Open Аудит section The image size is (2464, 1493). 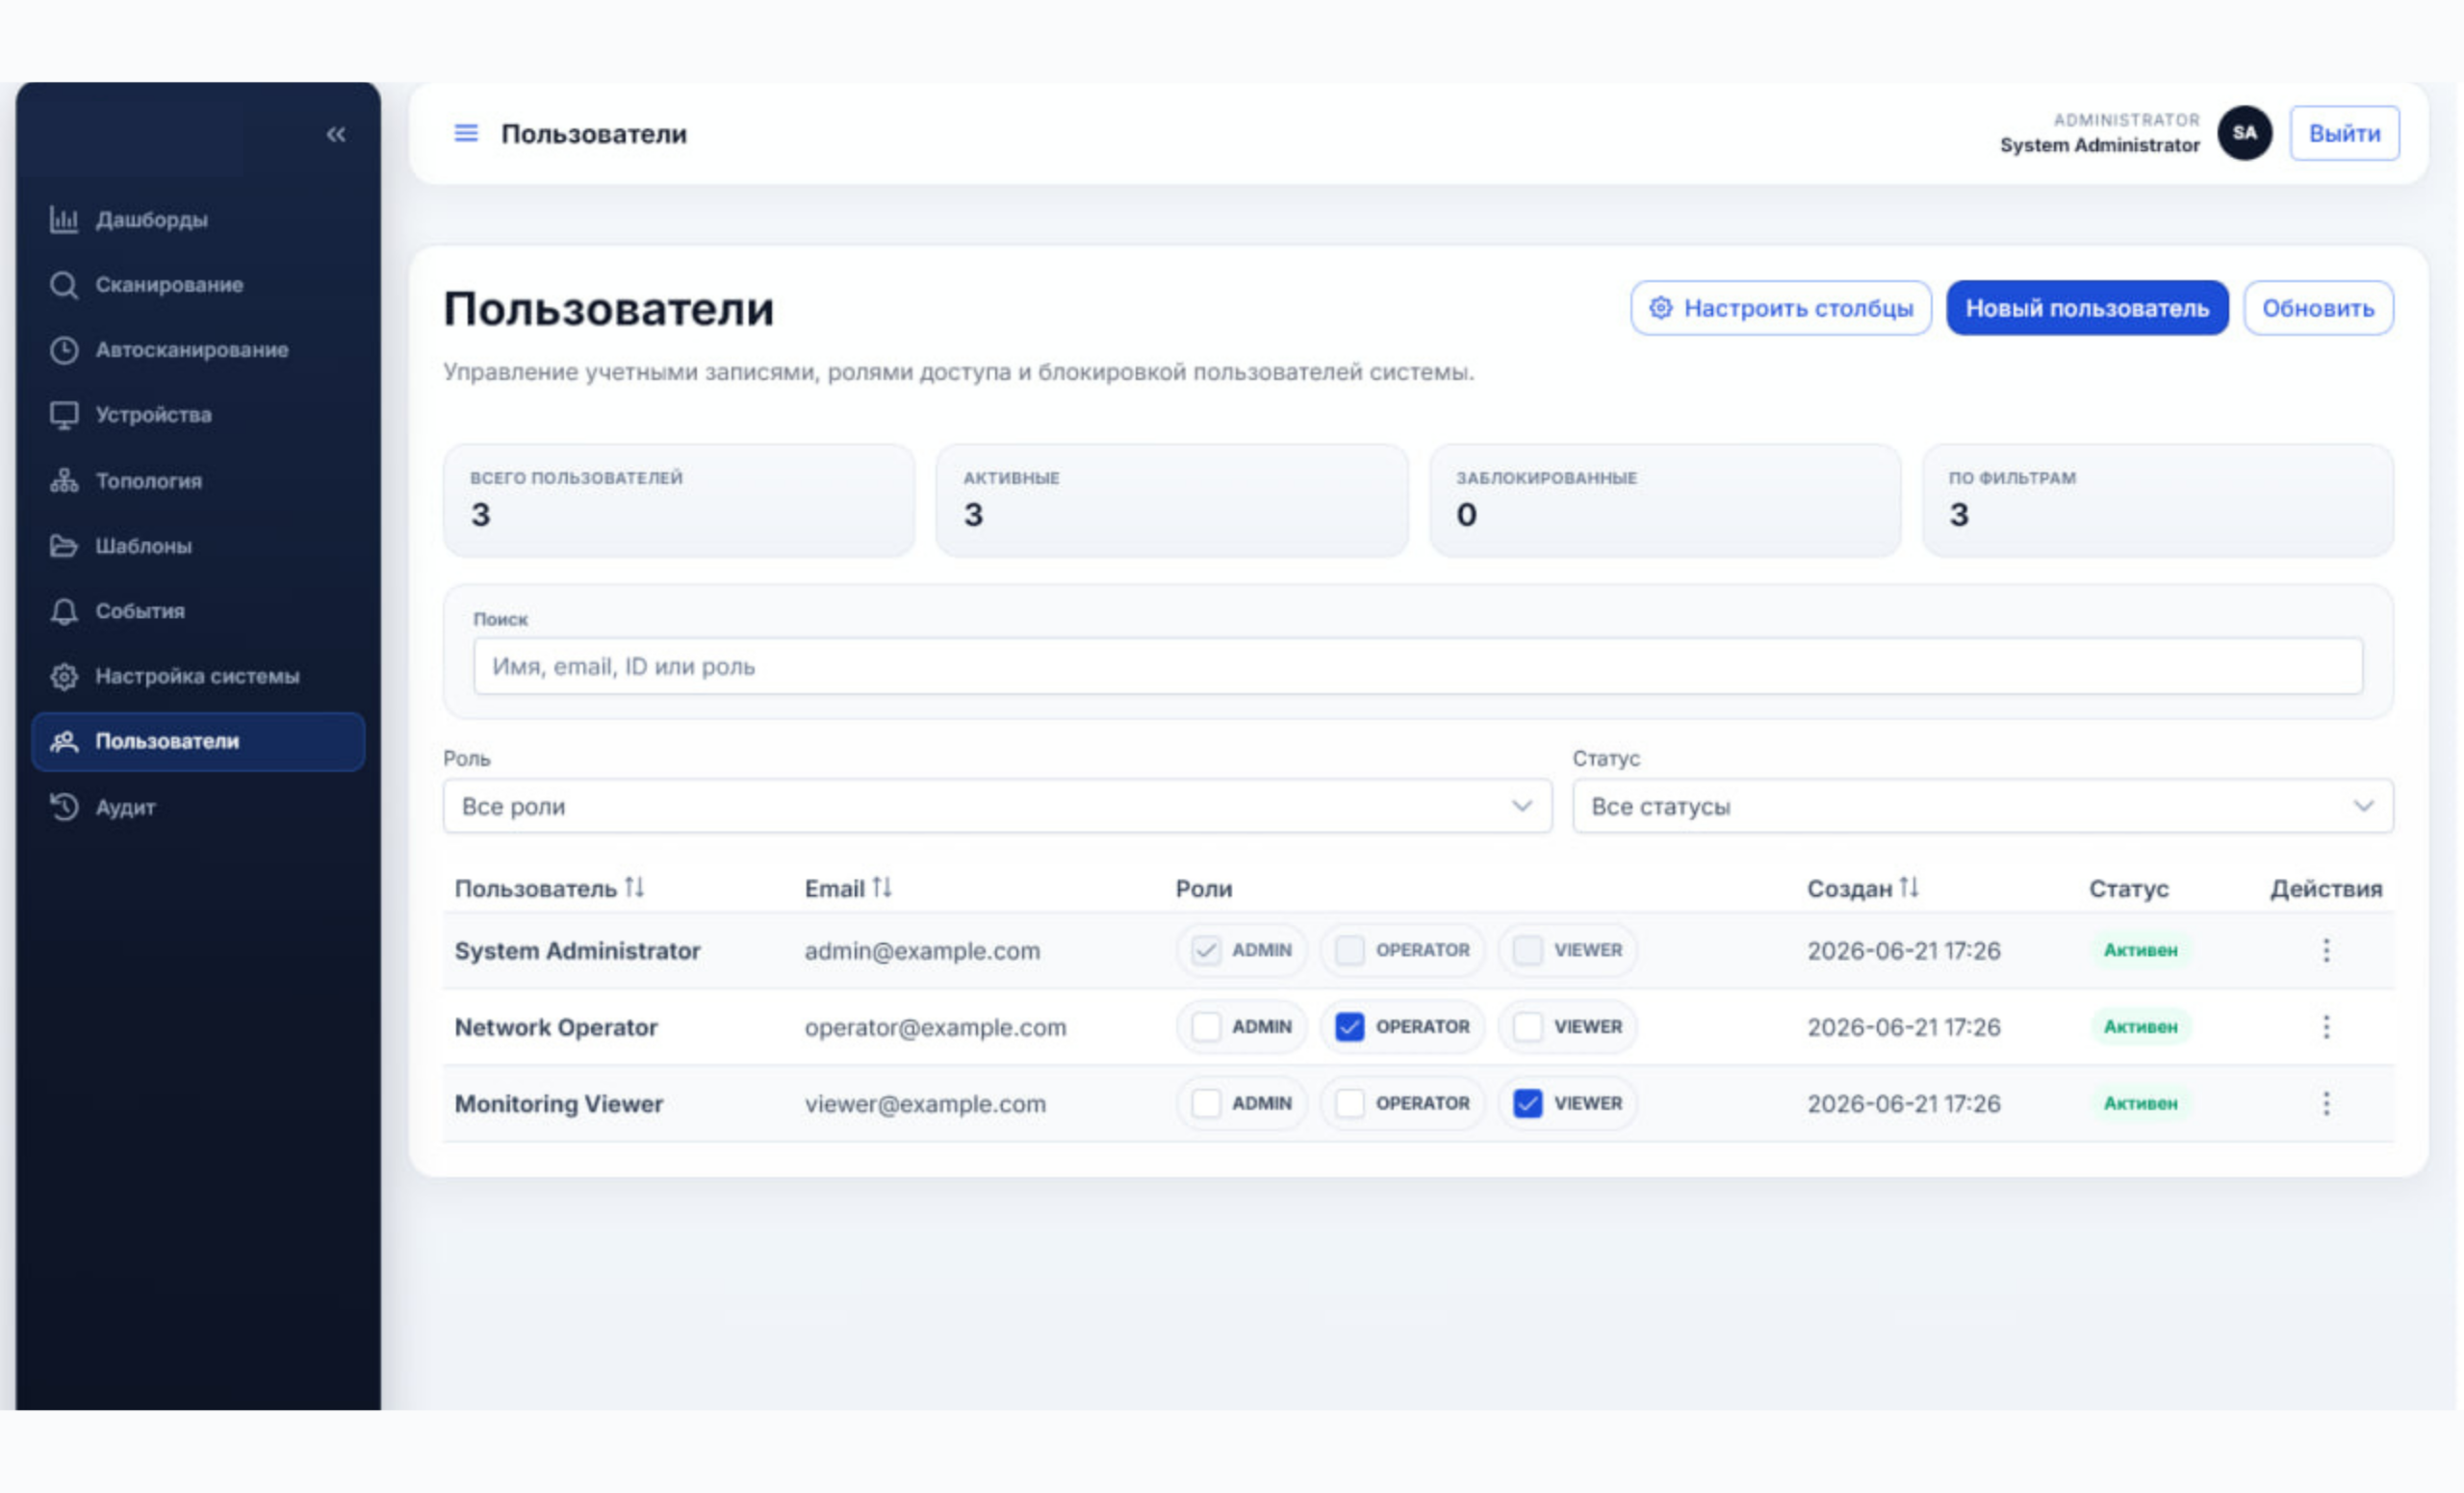coord(198,807)
